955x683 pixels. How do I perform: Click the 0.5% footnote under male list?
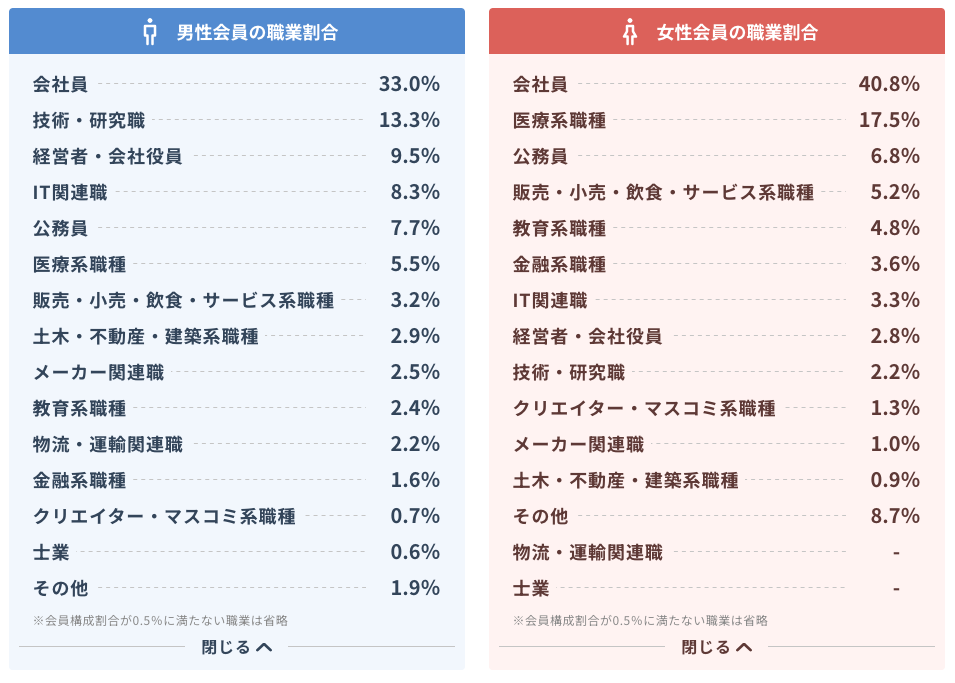click(x=160, y=620)
